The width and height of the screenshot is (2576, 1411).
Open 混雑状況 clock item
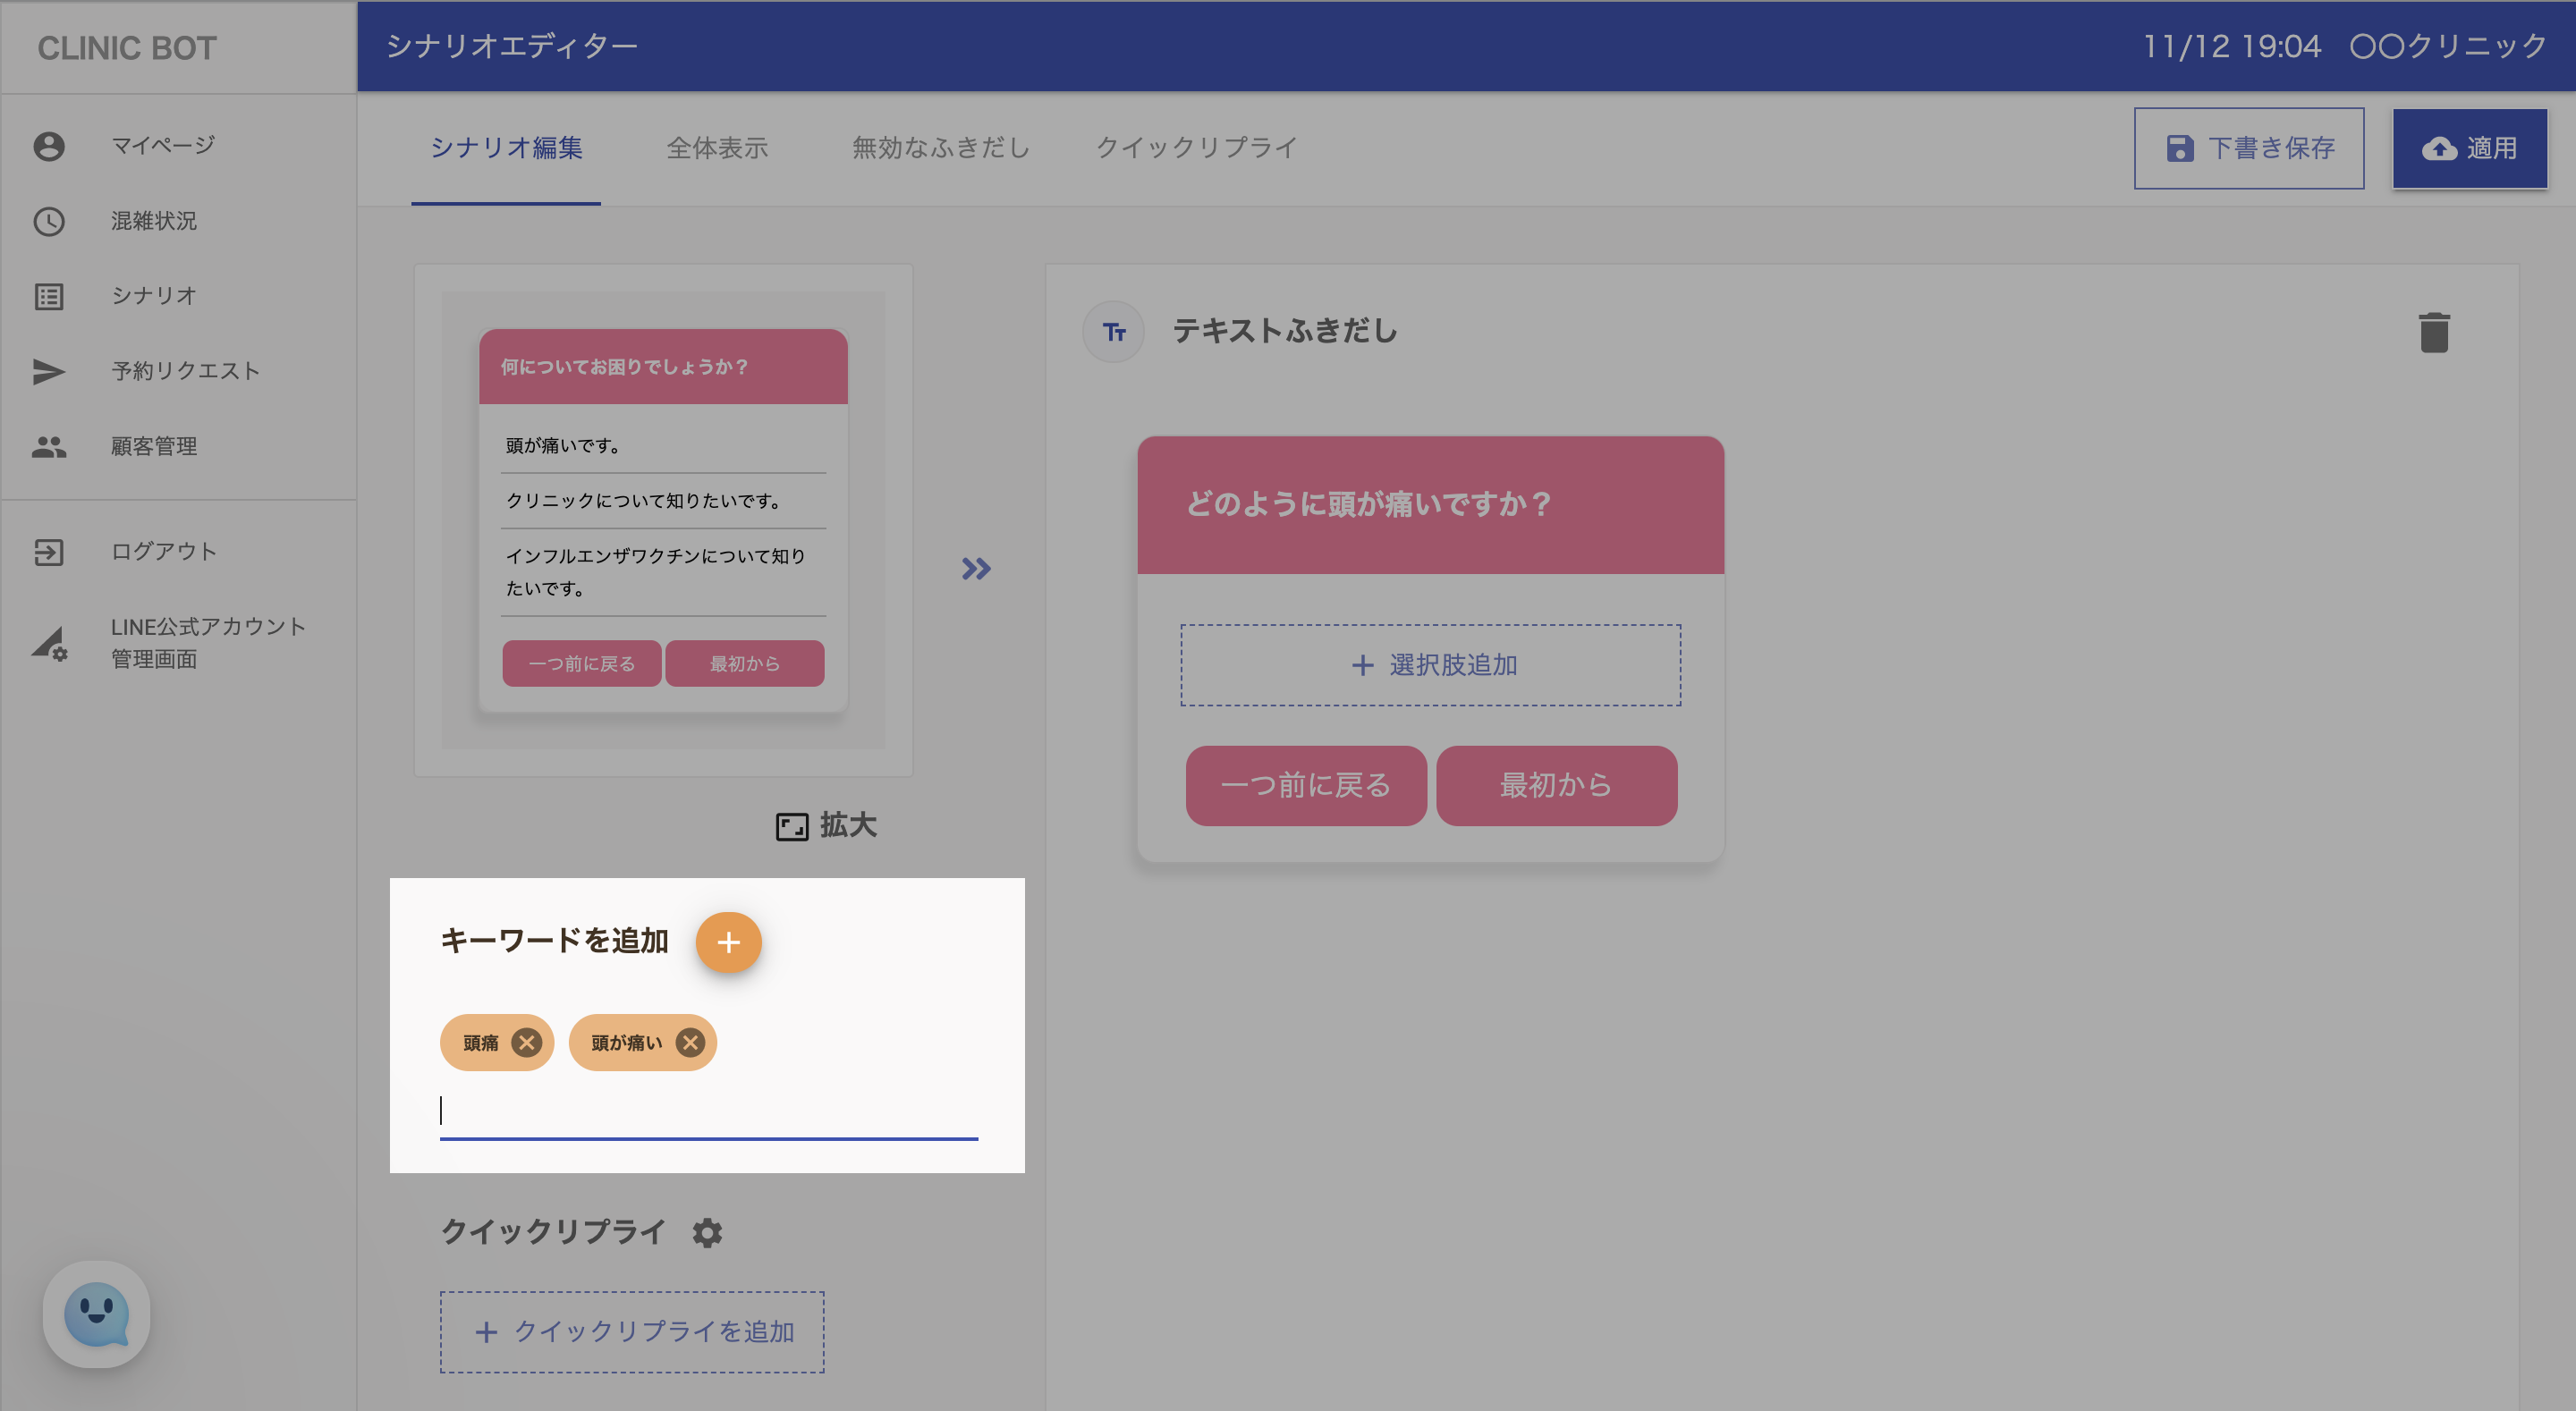[153, 221]
